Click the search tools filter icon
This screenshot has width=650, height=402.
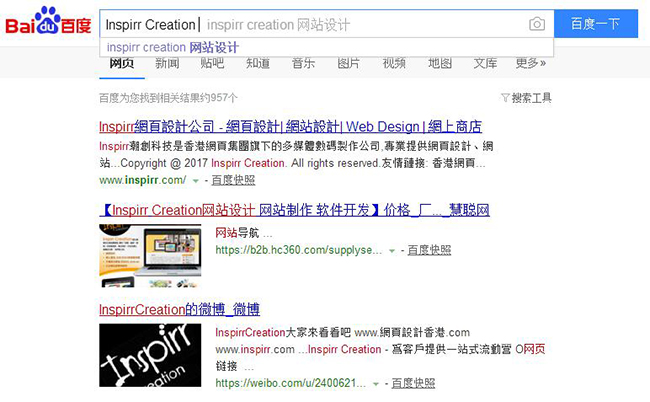tap(505, 98)
